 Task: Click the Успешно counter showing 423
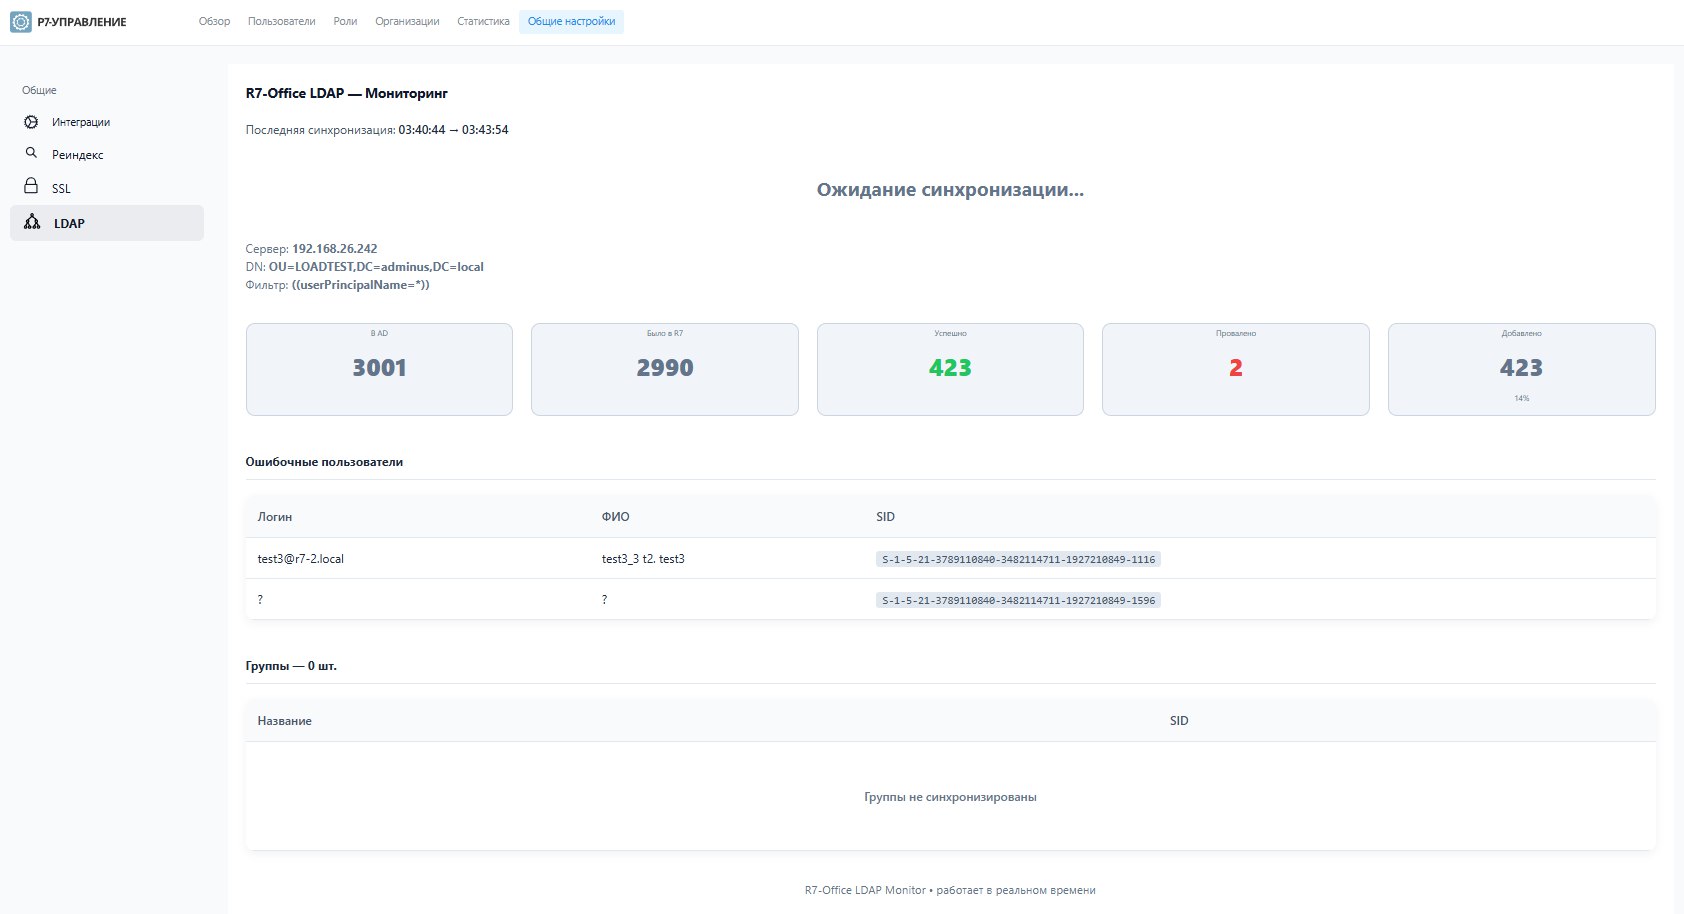click(949, 368)
